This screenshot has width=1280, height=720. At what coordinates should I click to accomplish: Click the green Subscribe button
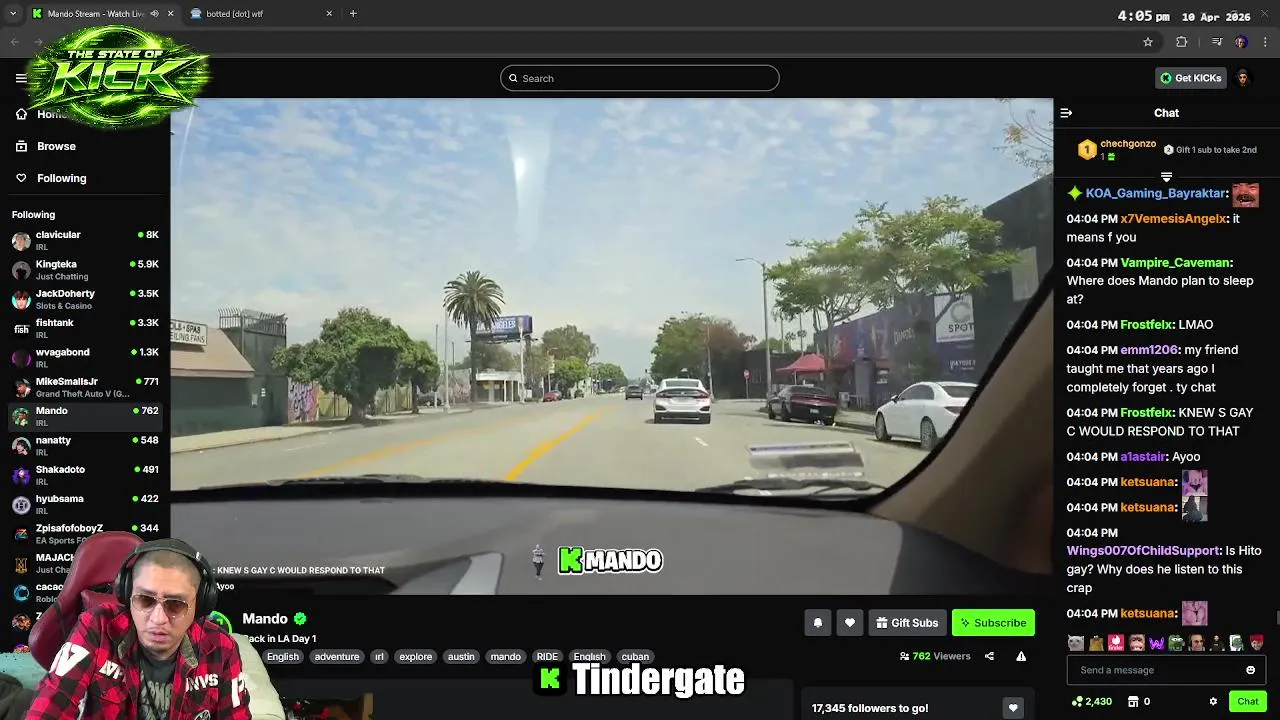[993, 623]
